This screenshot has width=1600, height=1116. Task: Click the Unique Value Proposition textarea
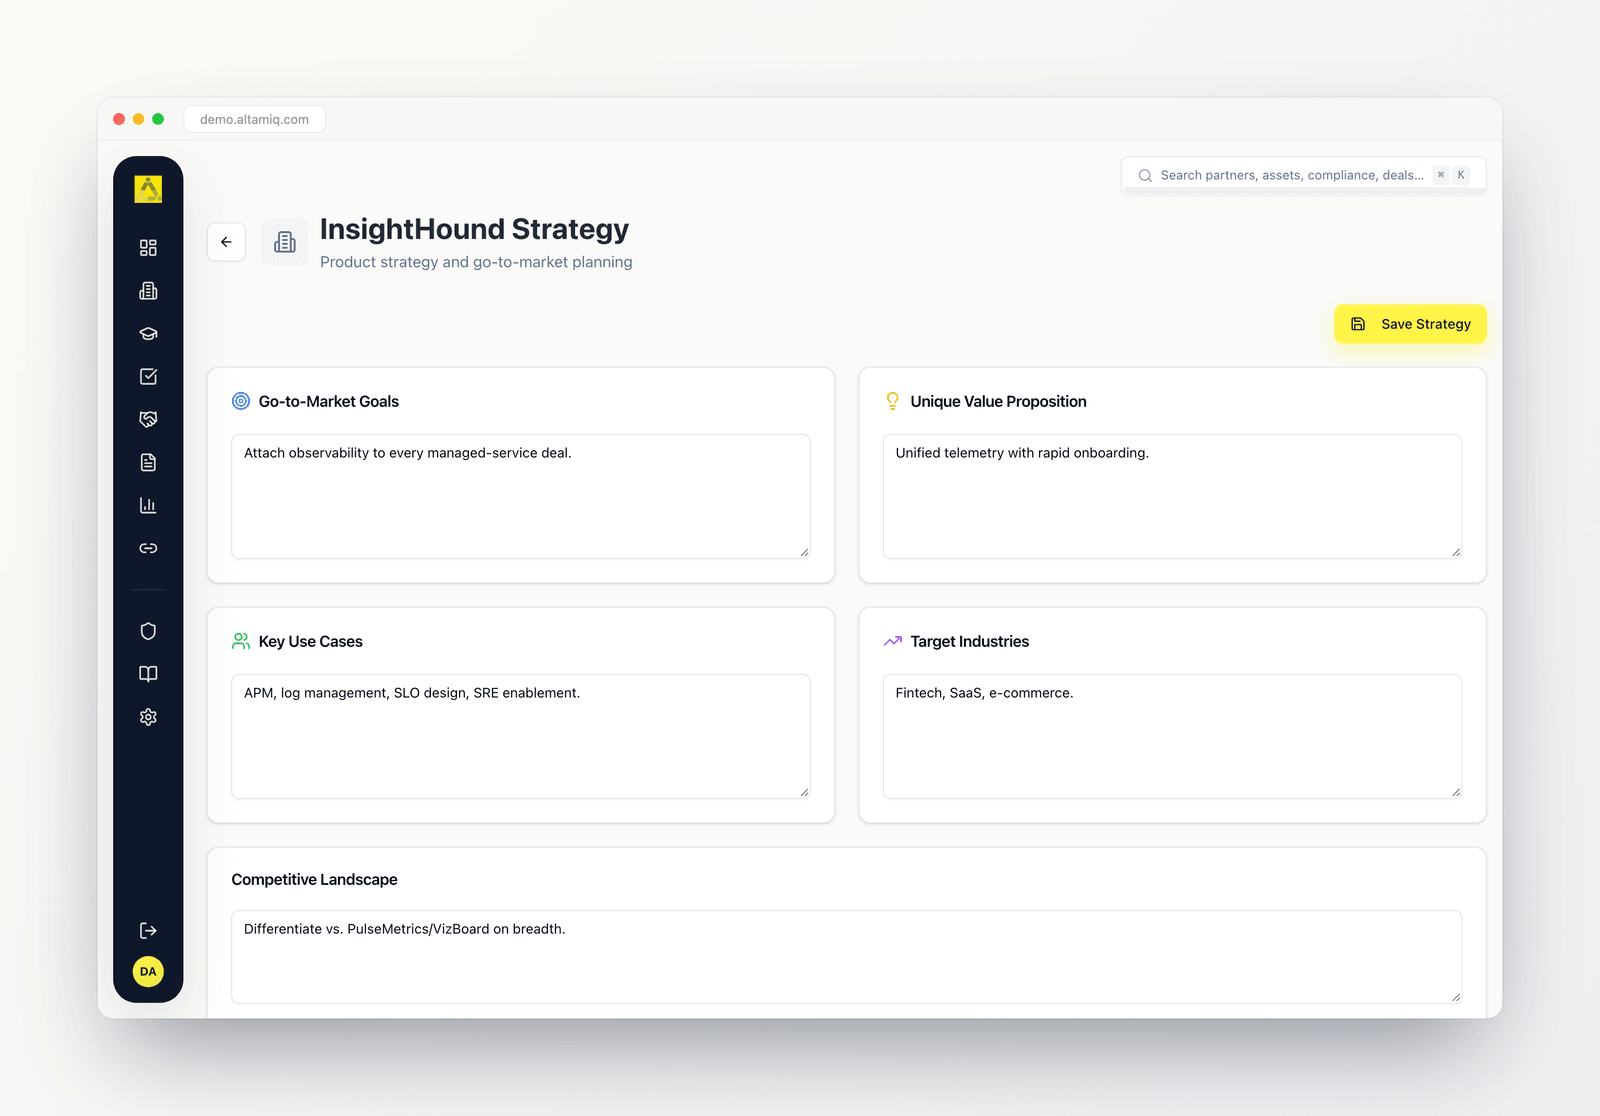[1172, 496]
